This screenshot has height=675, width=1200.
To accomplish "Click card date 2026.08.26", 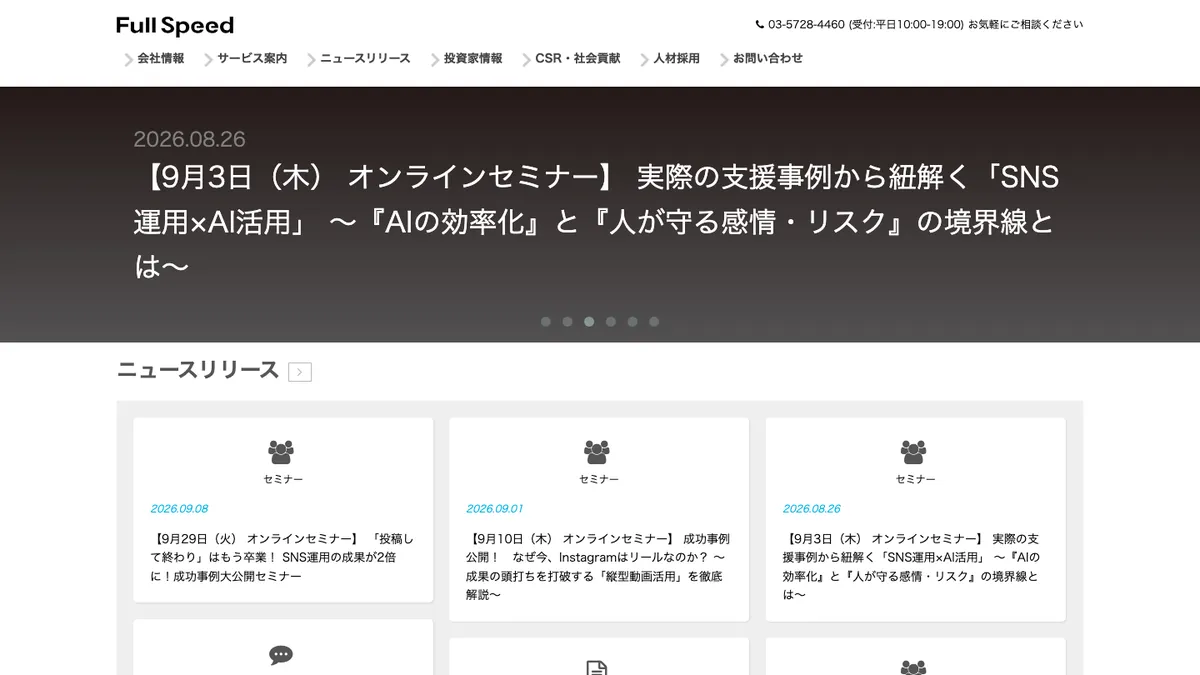I will 812,508.
